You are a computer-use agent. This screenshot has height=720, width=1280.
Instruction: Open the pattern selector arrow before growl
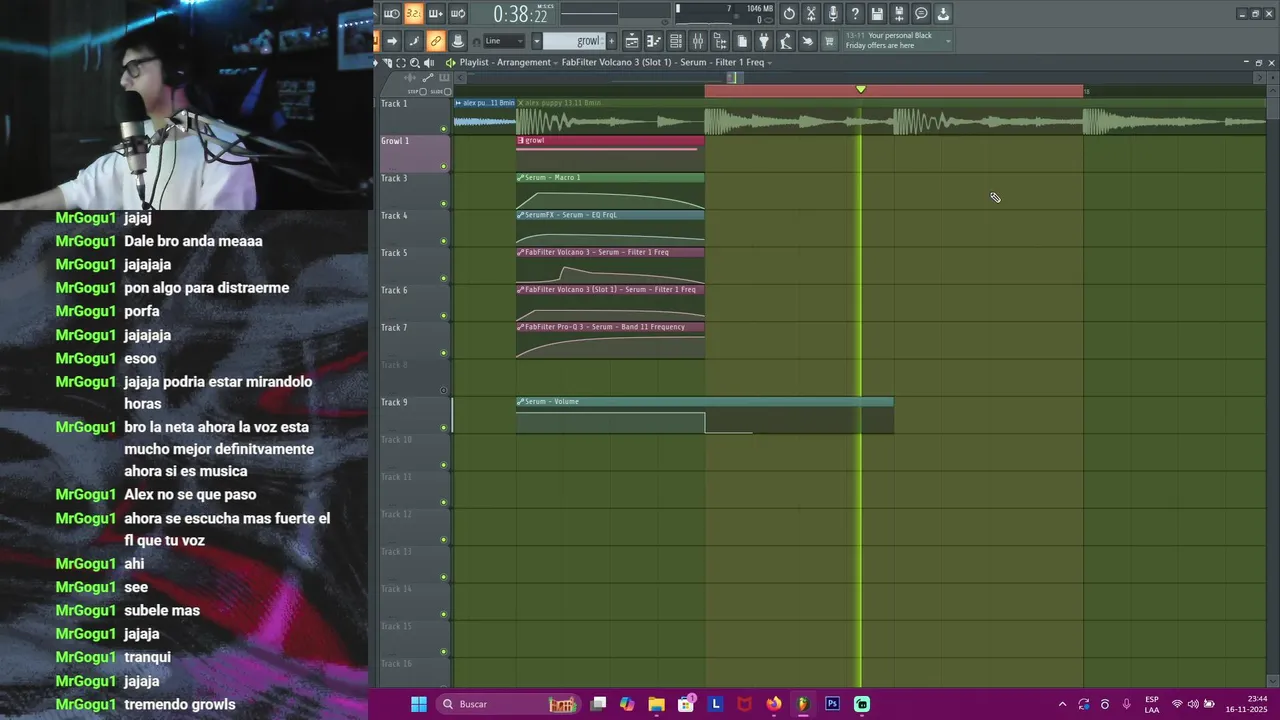(536, 41)
